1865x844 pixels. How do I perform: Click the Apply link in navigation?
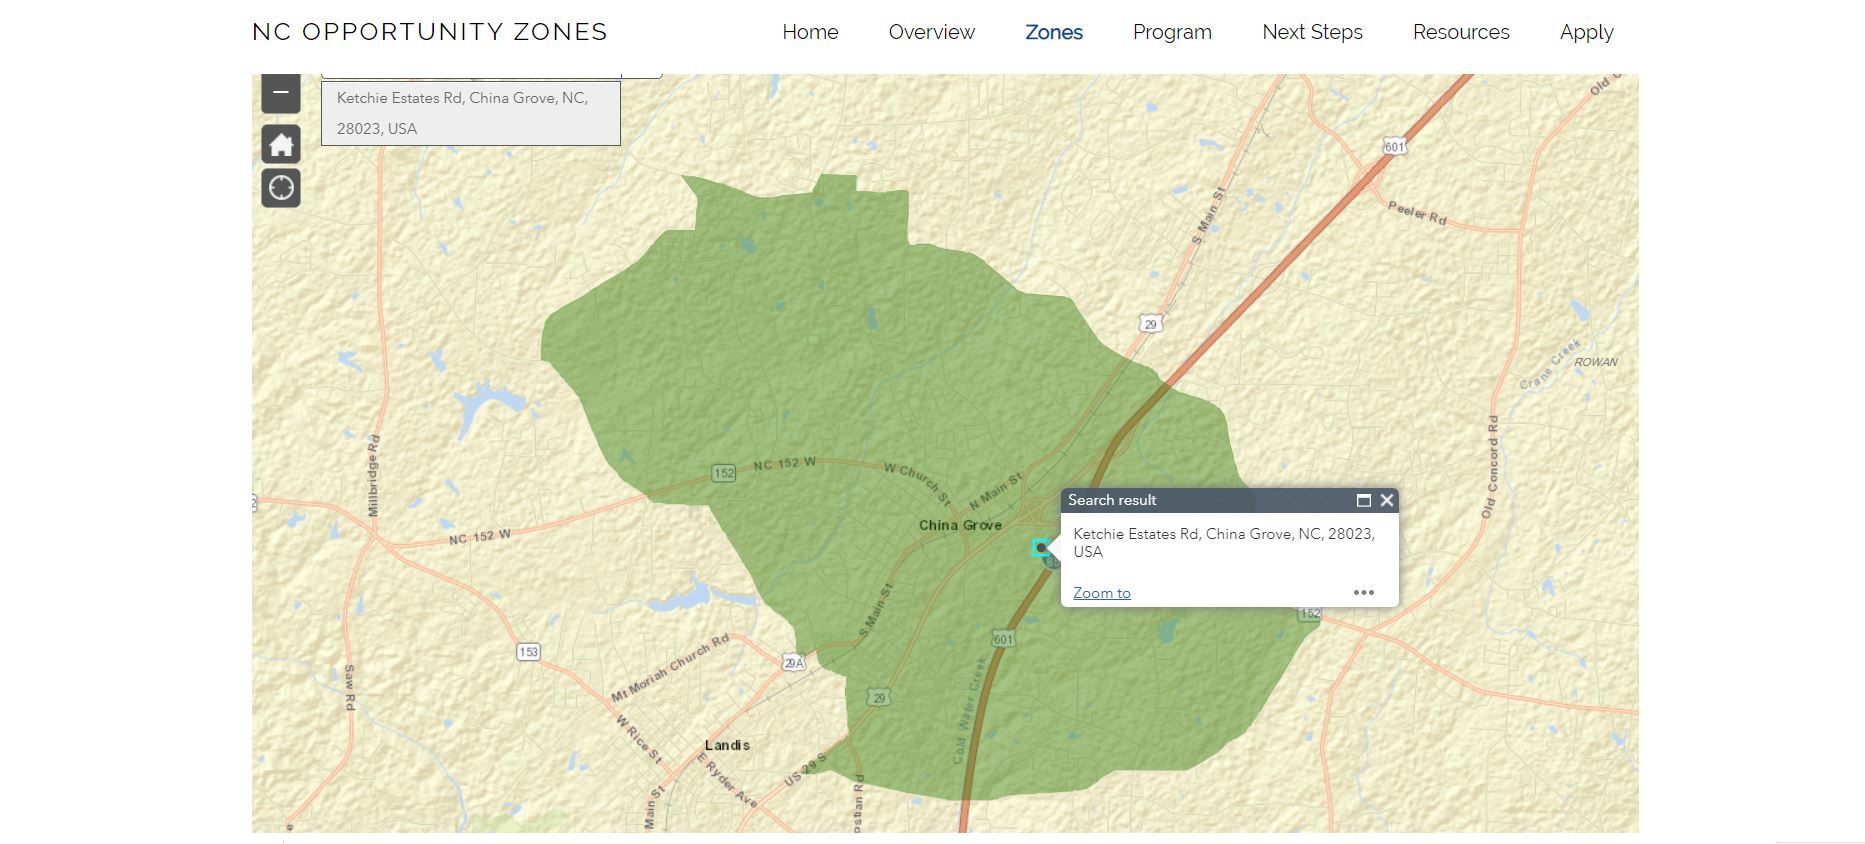point(1586,32)
